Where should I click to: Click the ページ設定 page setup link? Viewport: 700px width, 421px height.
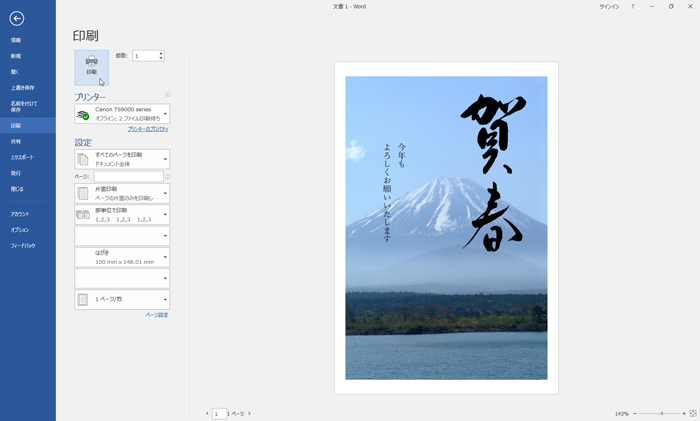(156, 315)
